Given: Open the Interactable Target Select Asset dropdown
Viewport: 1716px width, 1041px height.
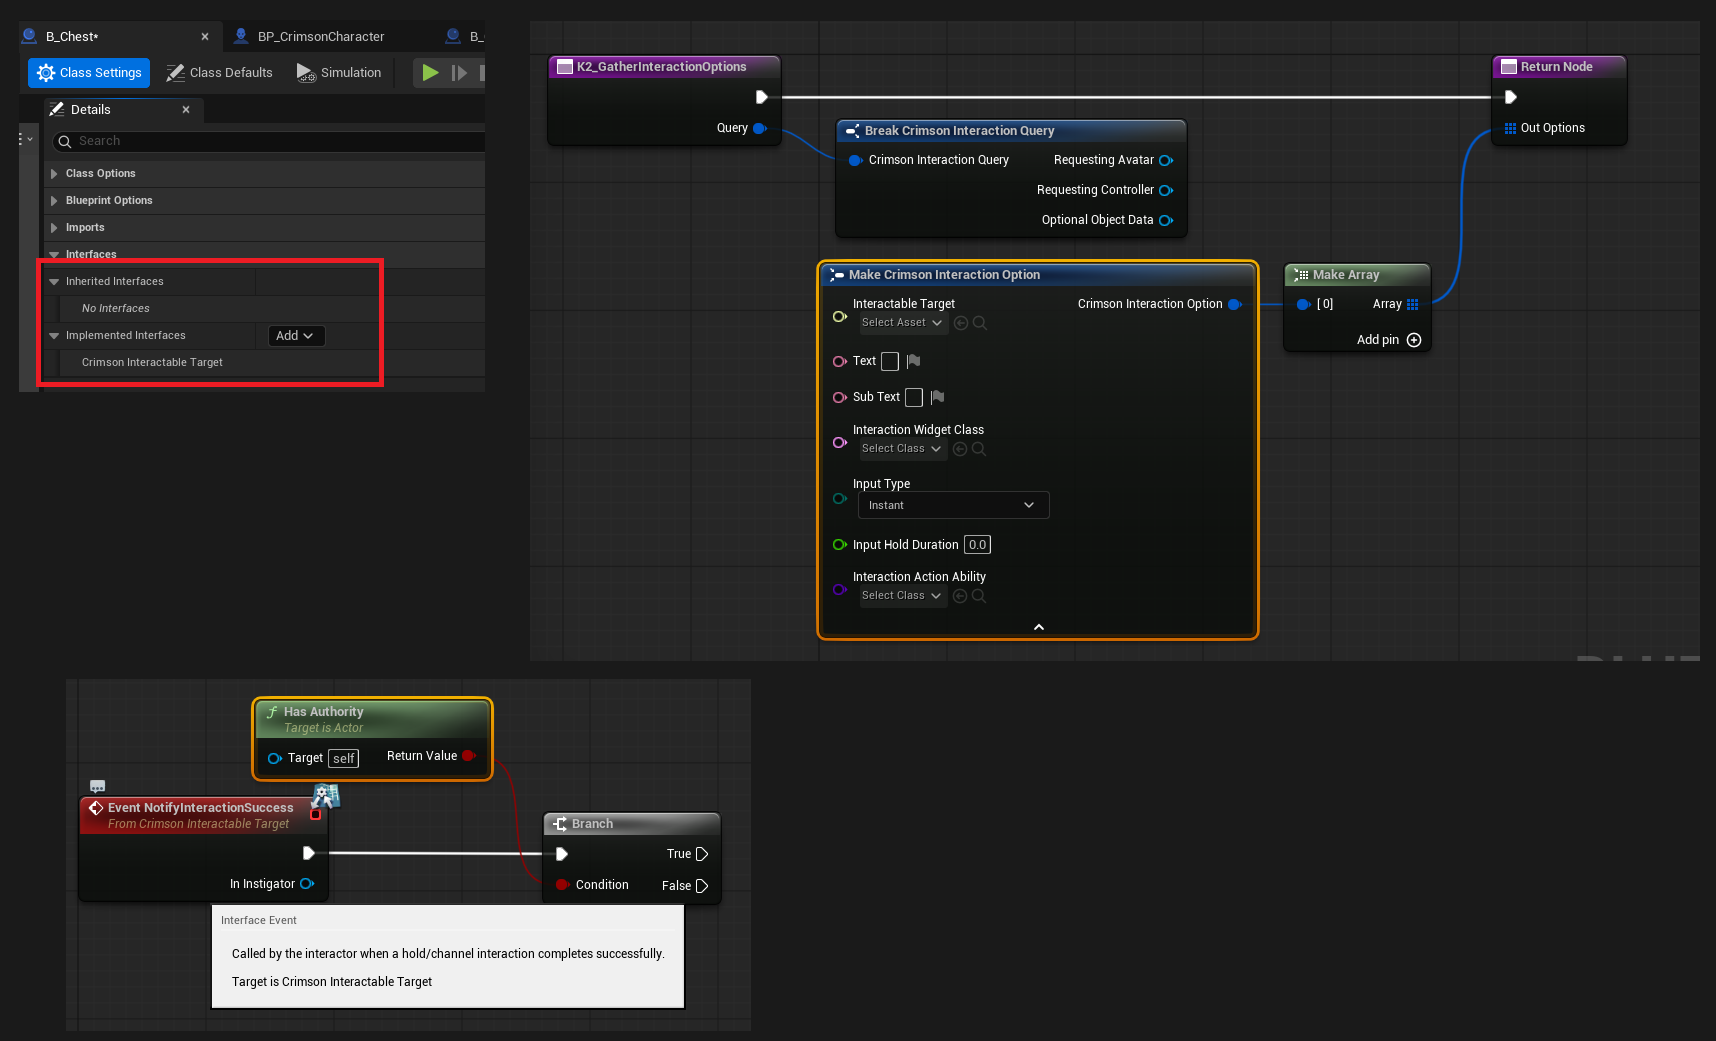Looking at the screenshot, I should pos(903,323).
